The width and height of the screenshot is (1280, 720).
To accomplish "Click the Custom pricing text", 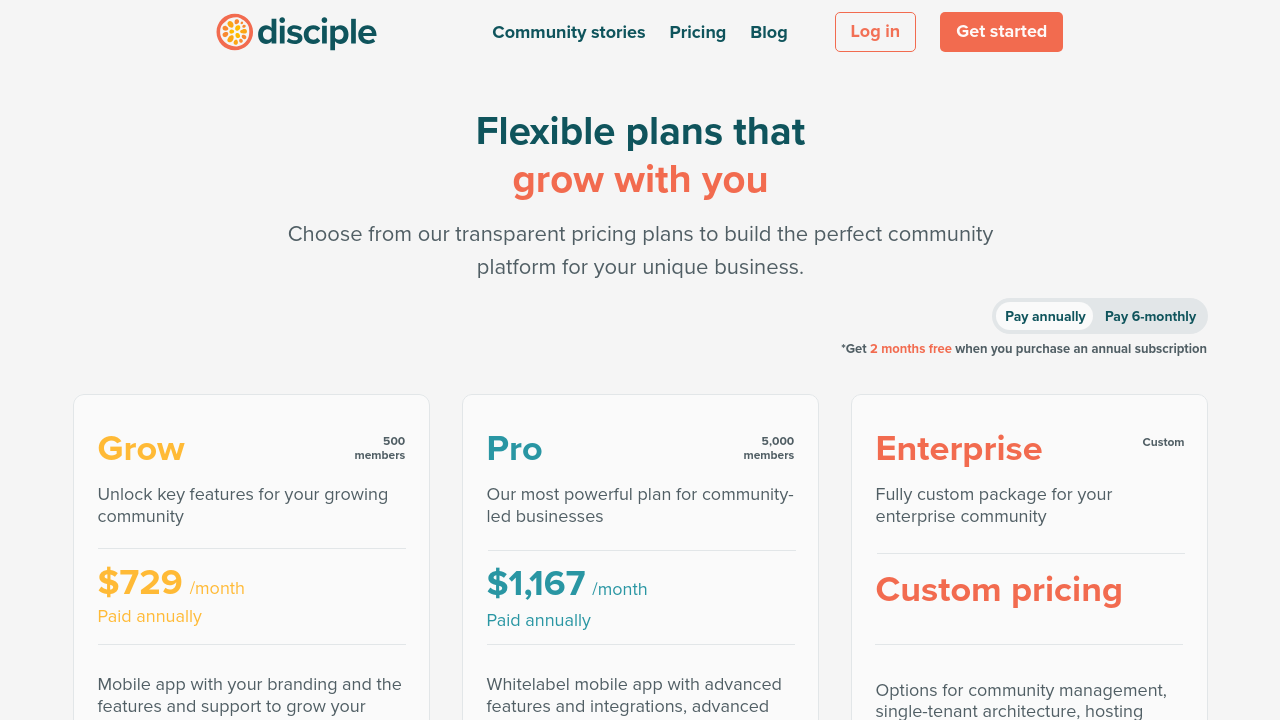I will click(998, 589).
